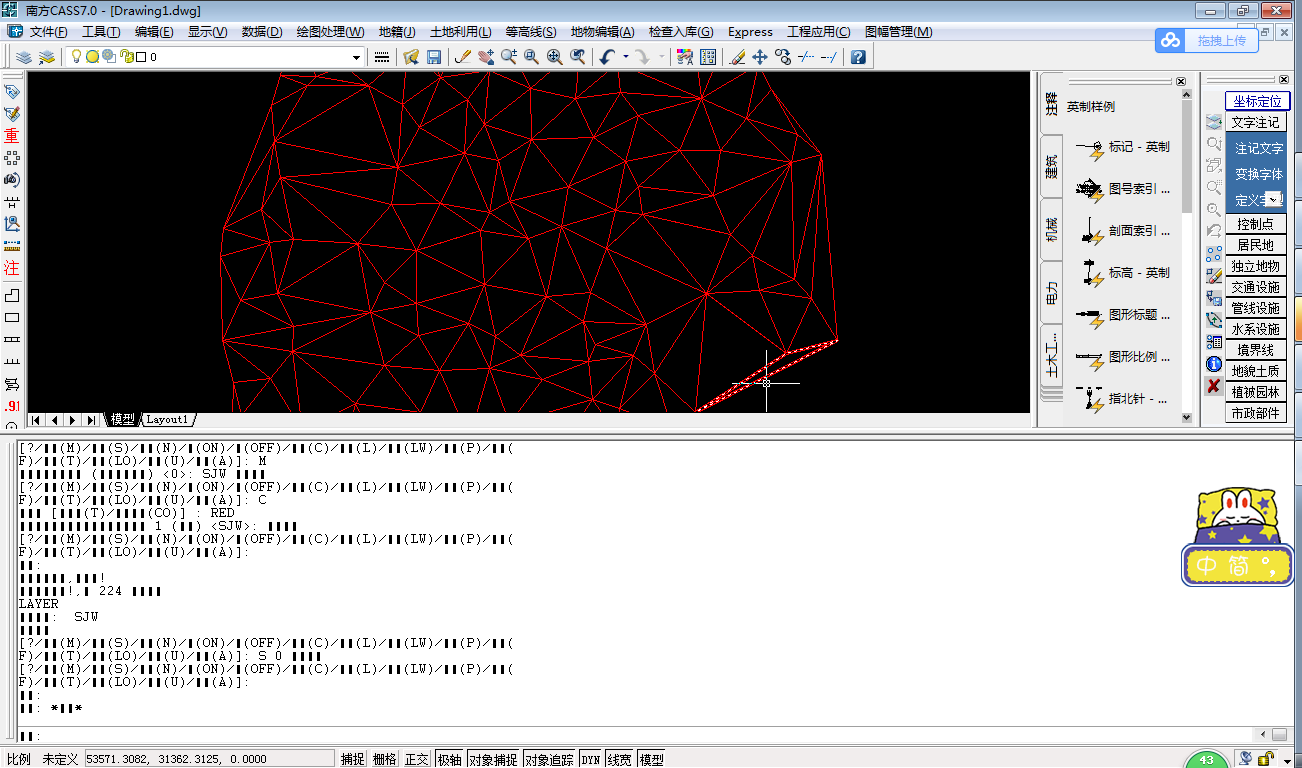The width and height of the screenshot is (1302, 768).
Task: Enable 栅格 grid display
Action: click(x=384, y=759)
